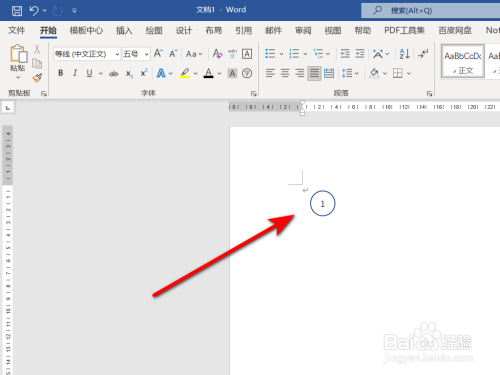Image resolution: width=500 pixels, height=375 pixels.
Task: Open the Chinese layout (中文版式) menu
Action: tap(381, 54)
